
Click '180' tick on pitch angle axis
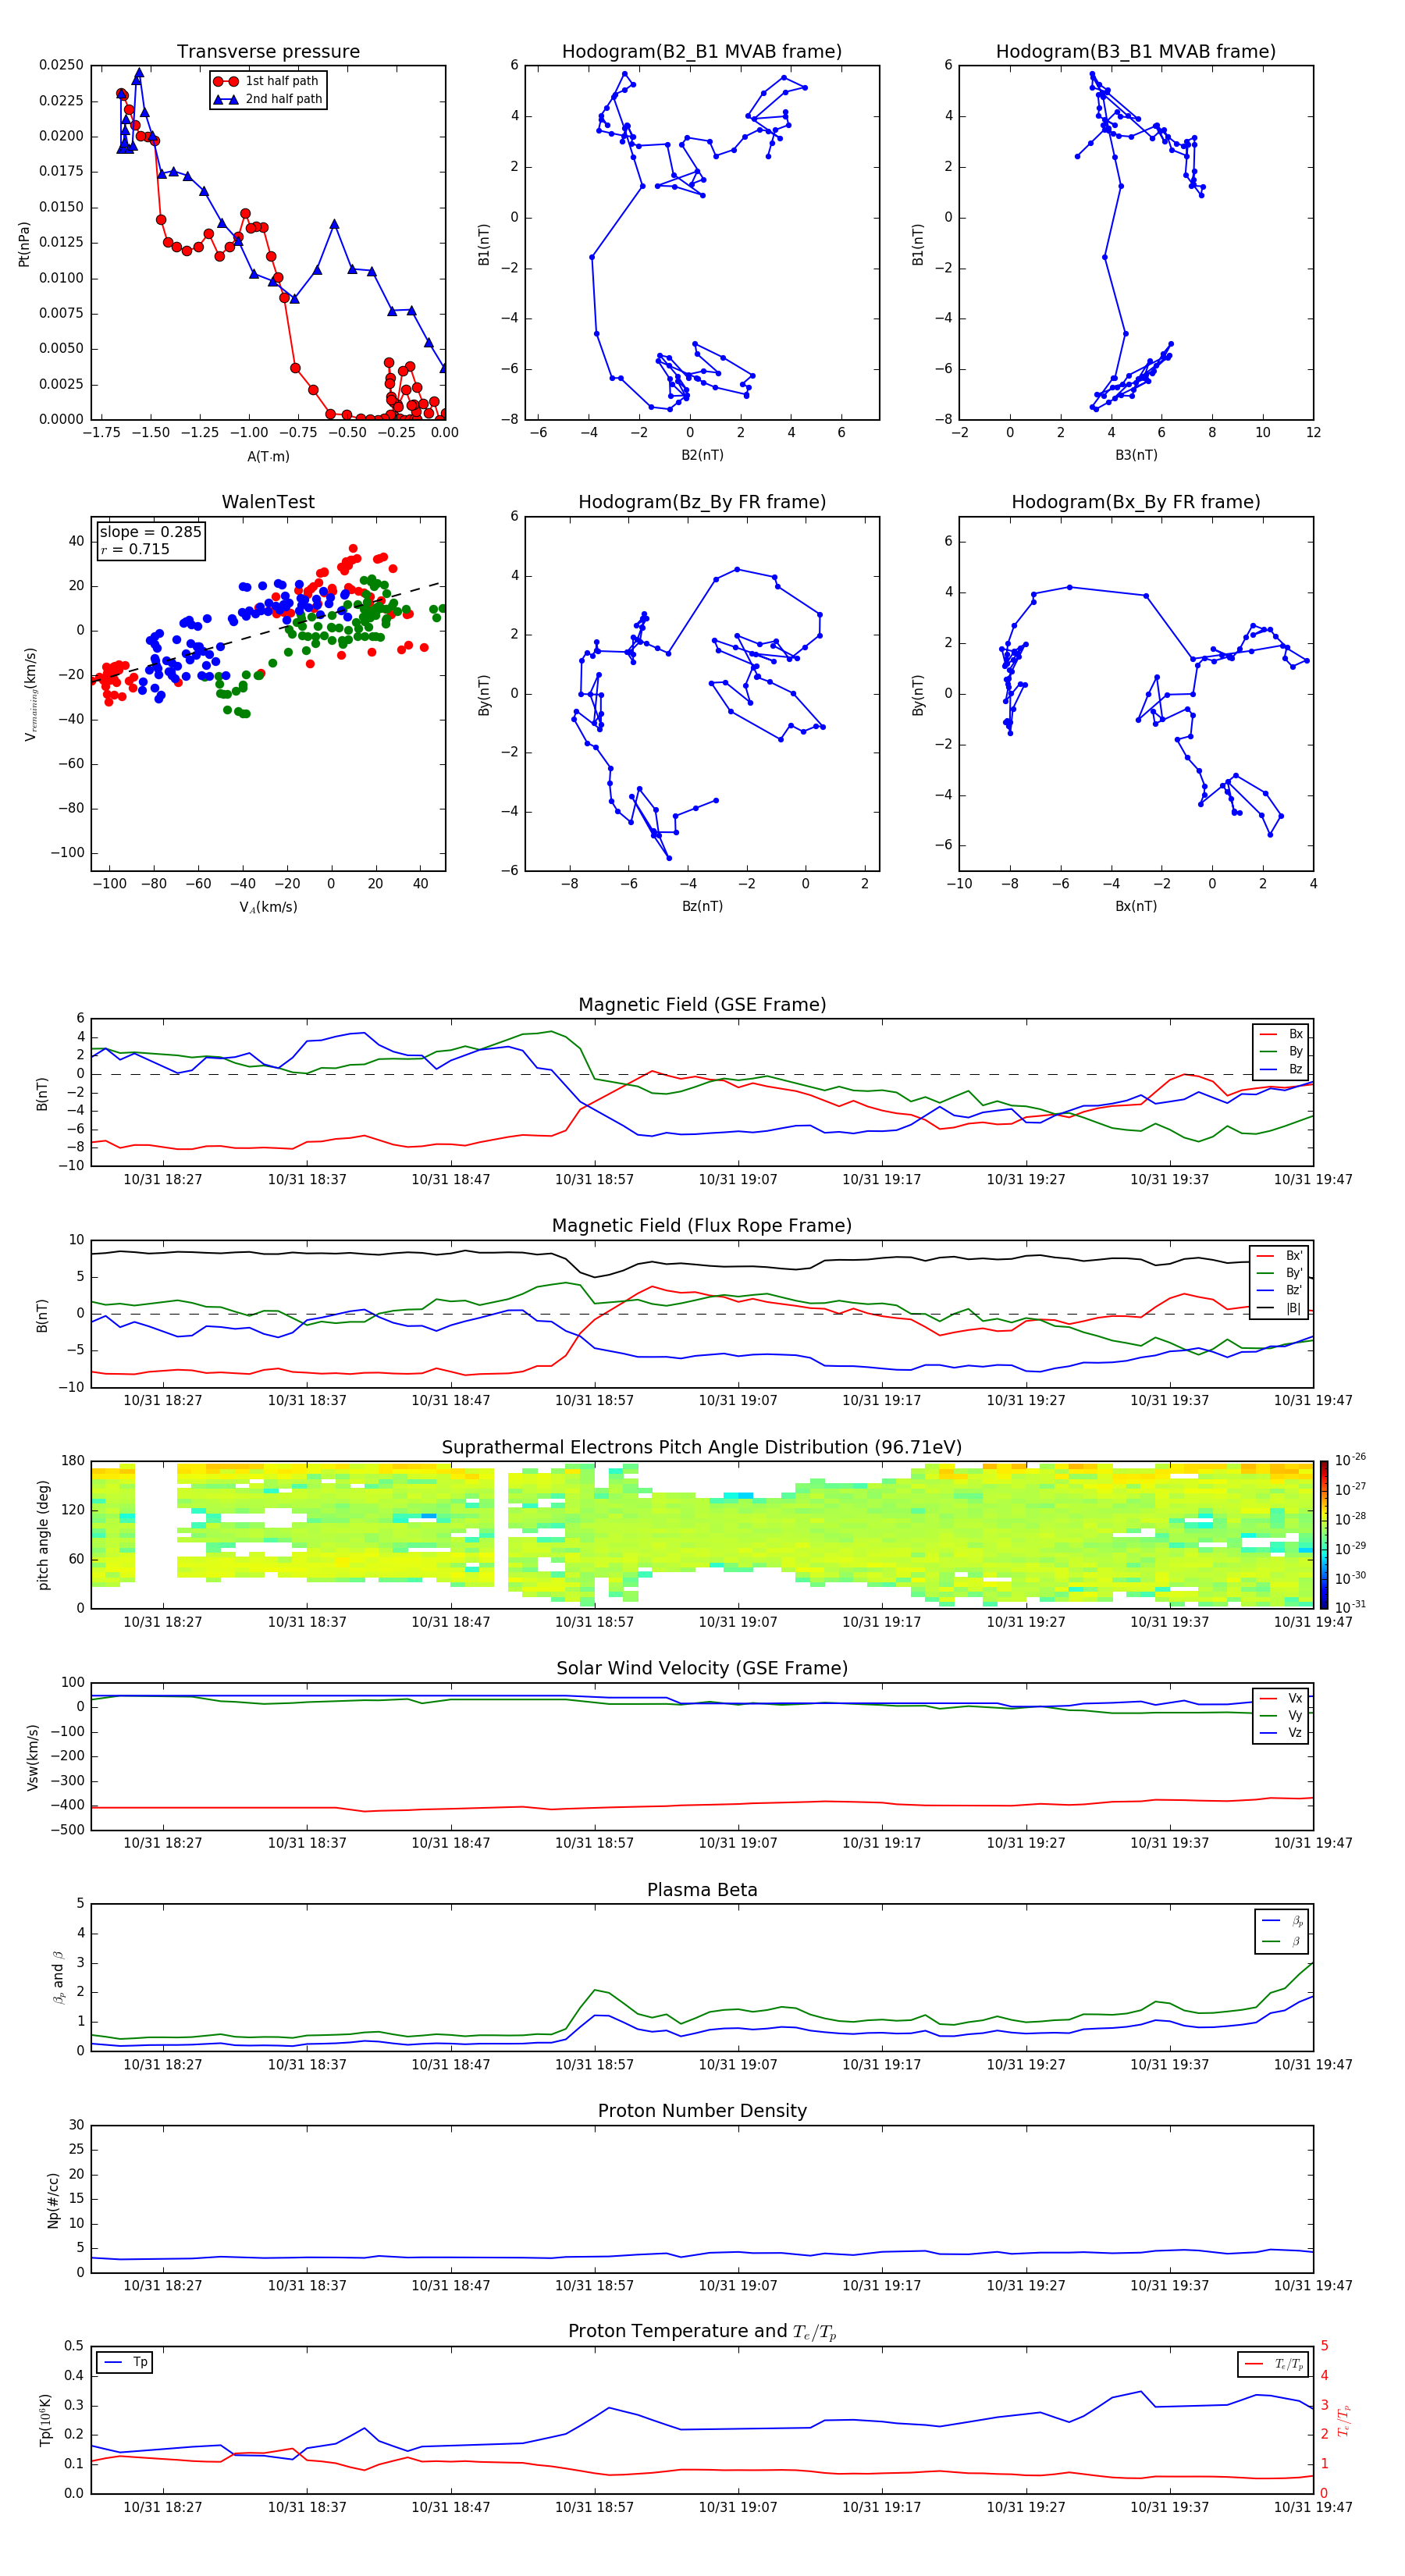click(73, 1461)
